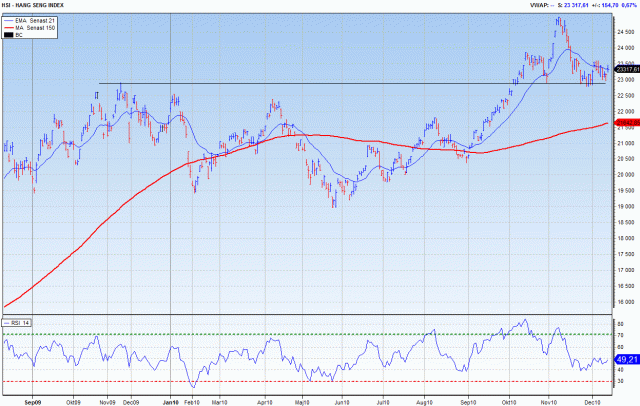This screenshot has height=406, width=640.
Task: Click the Maj10 date on the time axis
Action: coord(303,400)
